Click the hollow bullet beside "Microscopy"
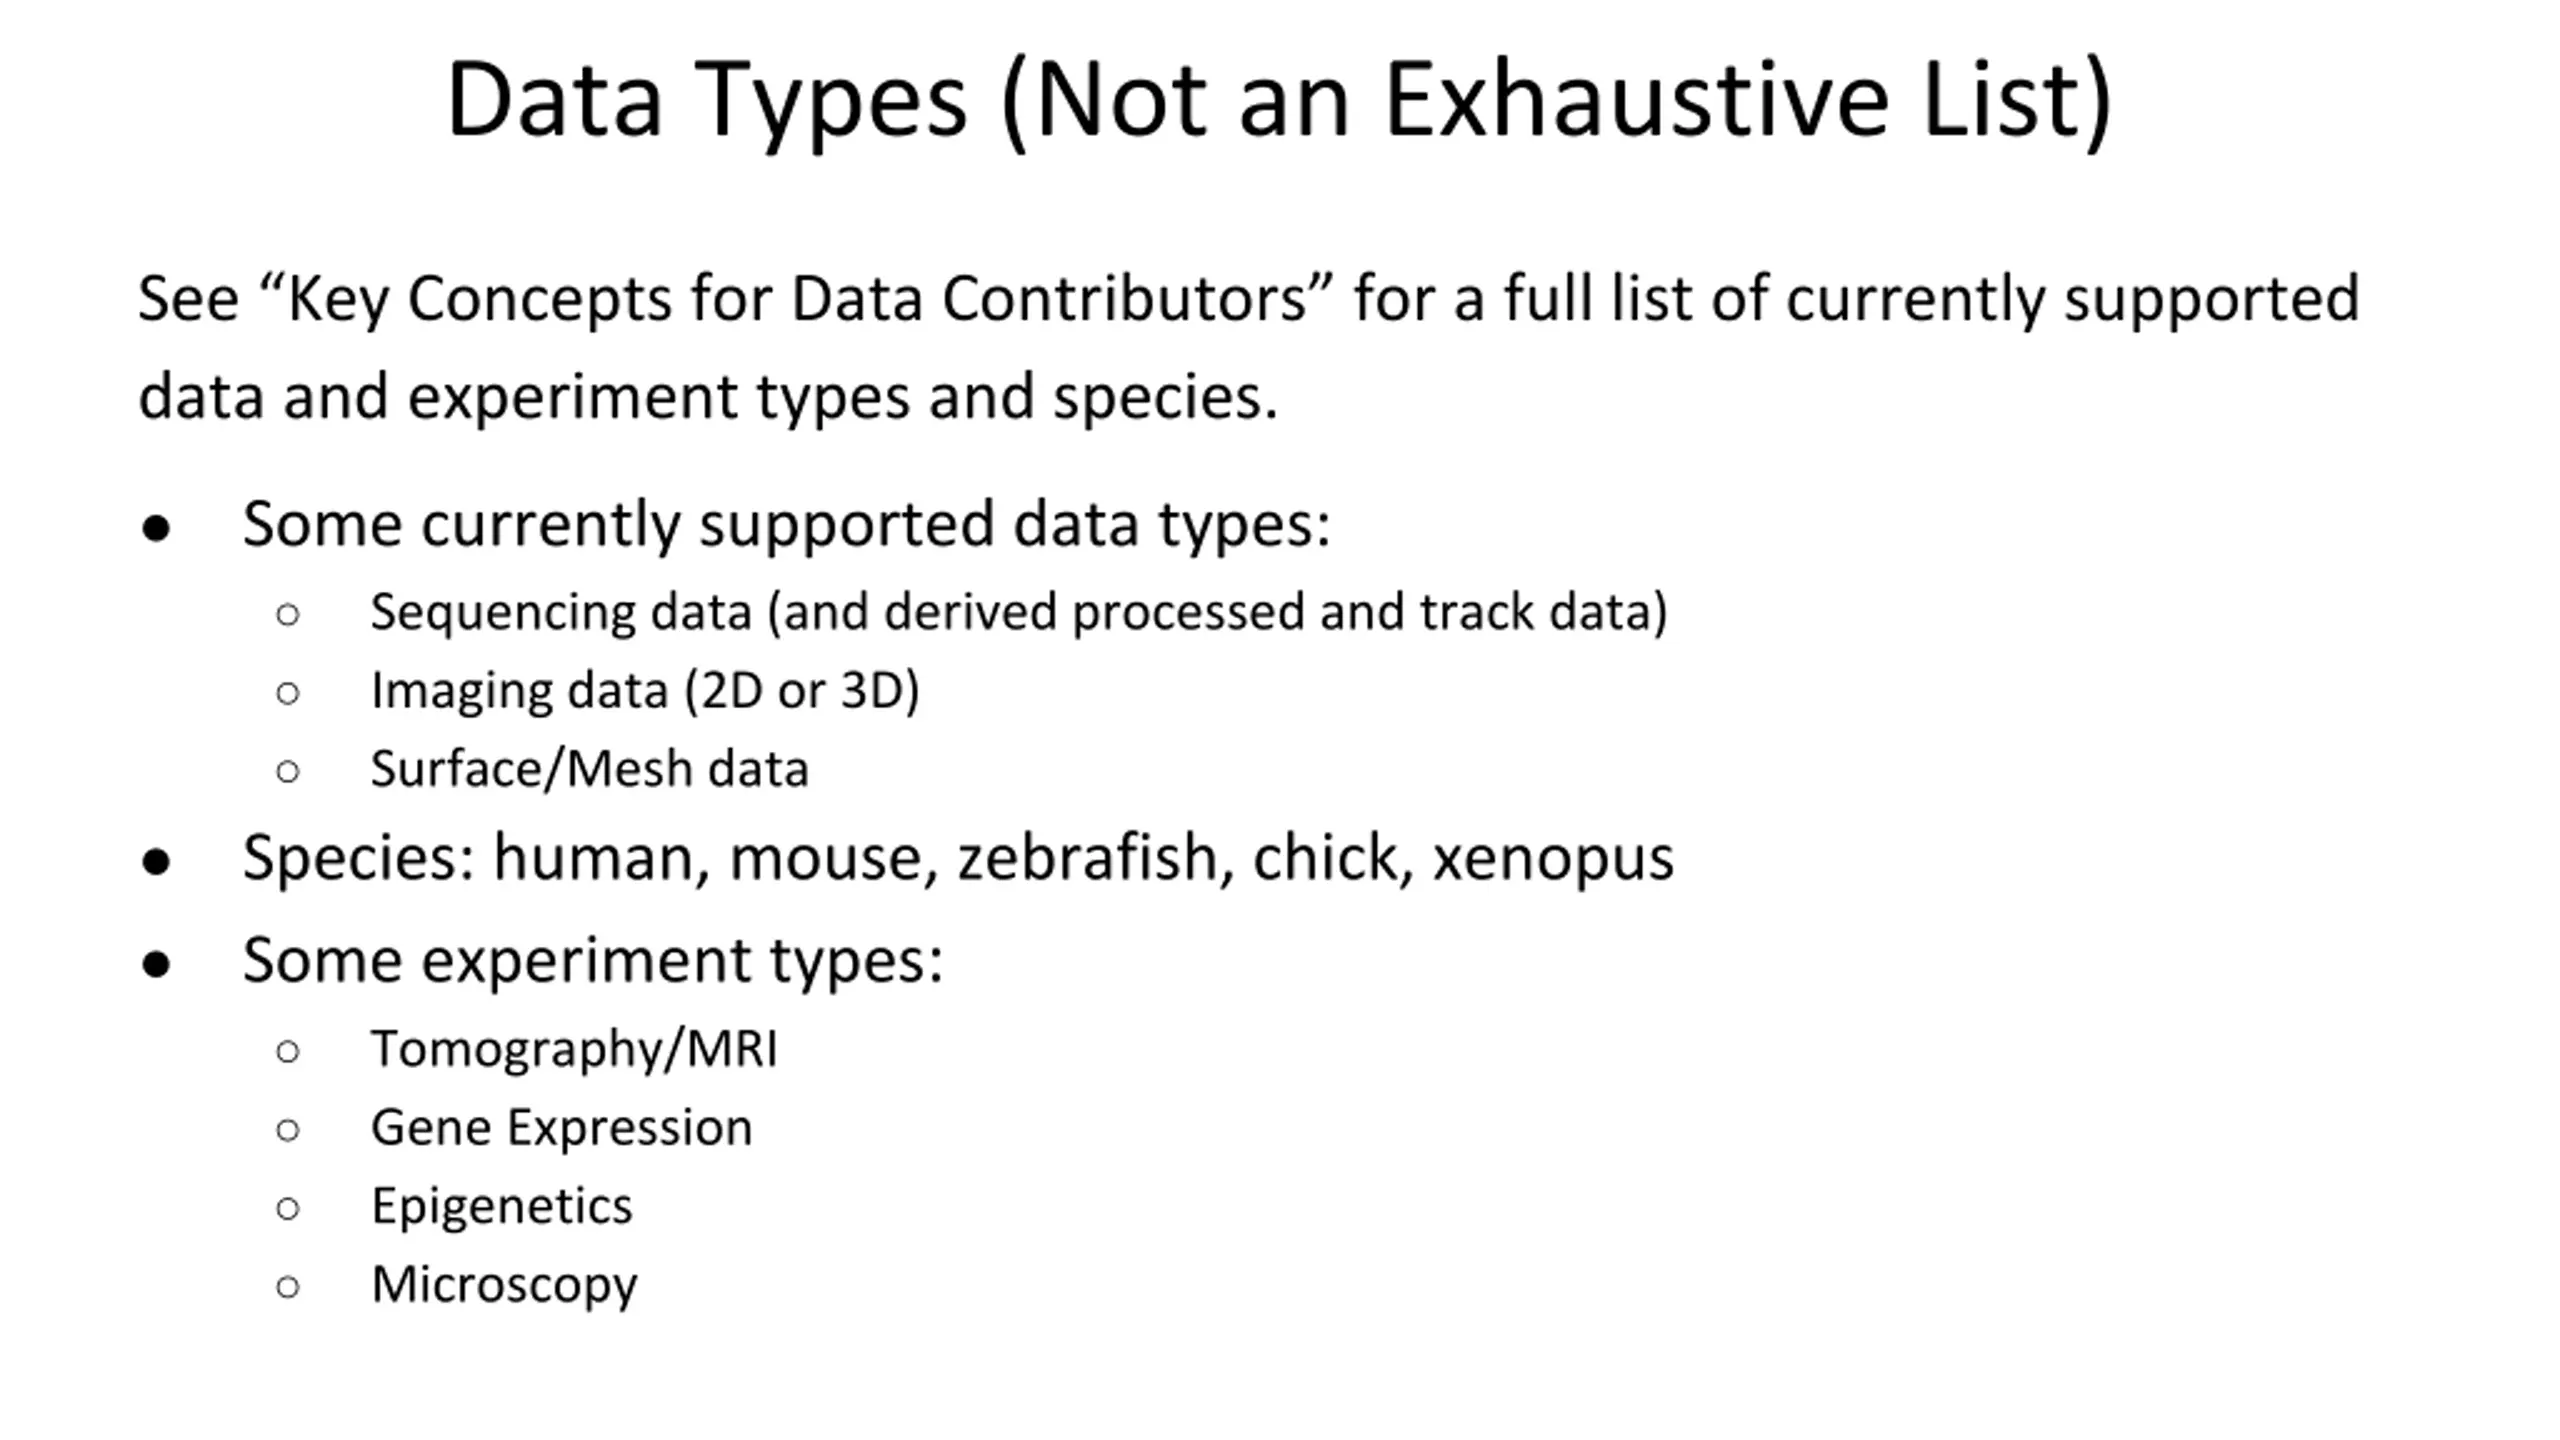2560x1440 pixels. tap(288, 1287)
